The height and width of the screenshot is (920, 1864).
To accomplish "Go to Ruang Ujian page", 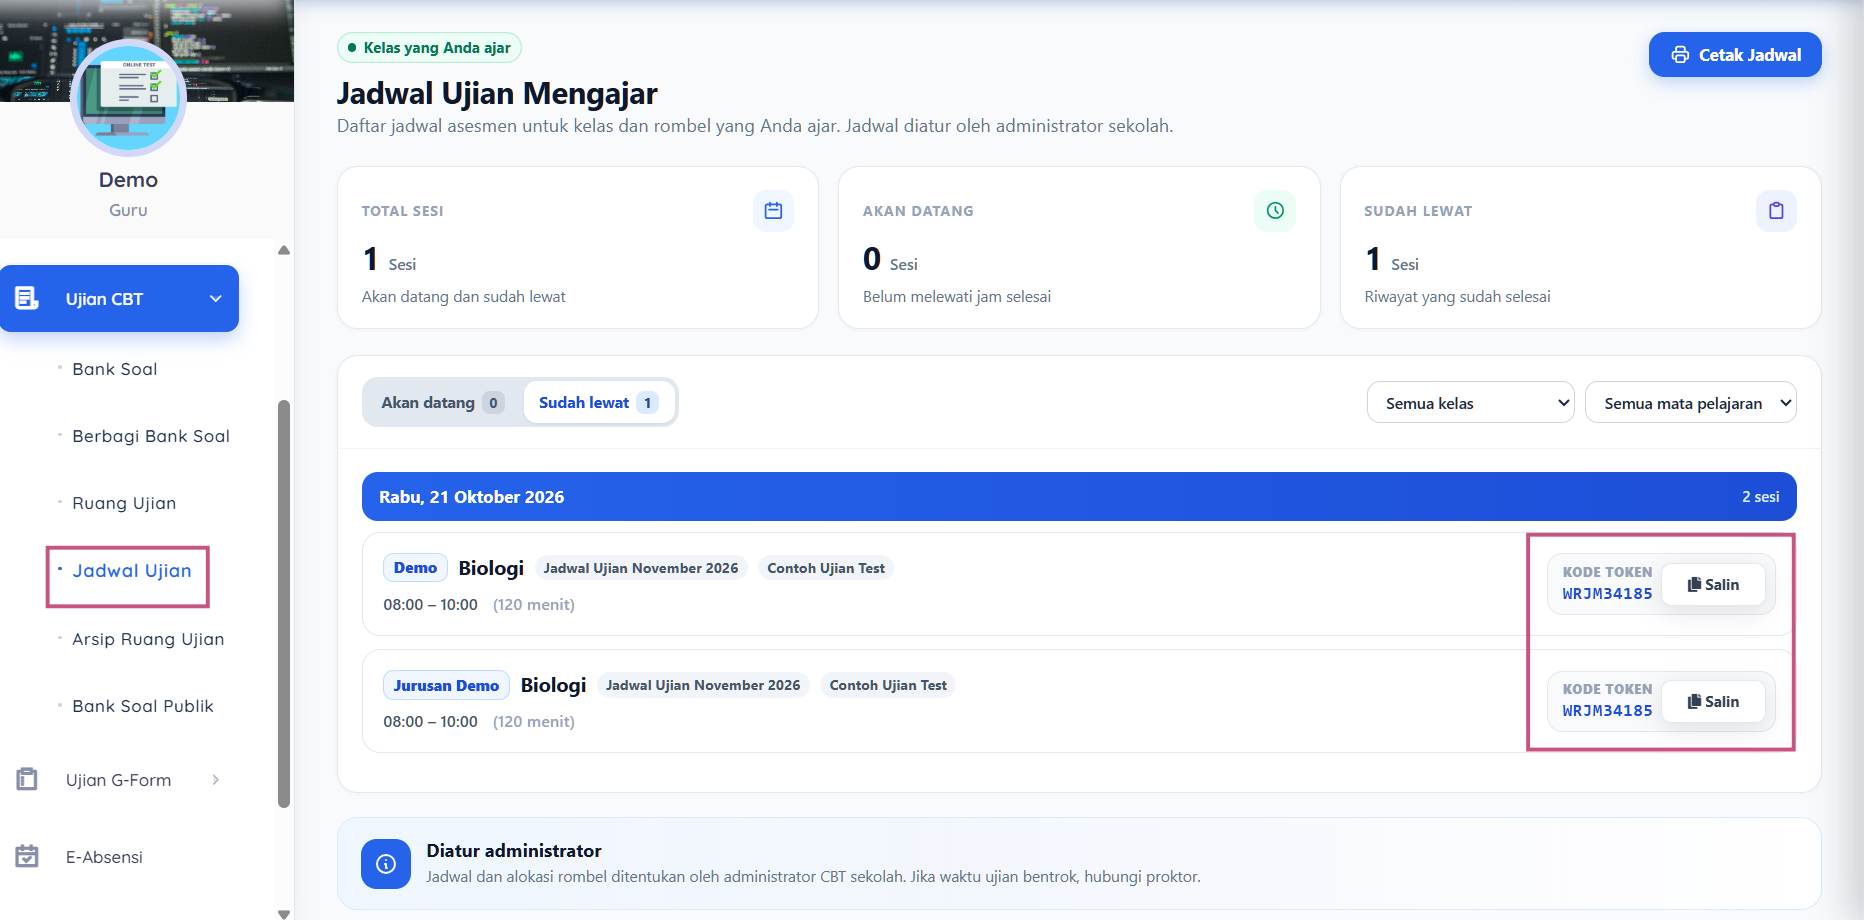I will click(x=124, y=503).
